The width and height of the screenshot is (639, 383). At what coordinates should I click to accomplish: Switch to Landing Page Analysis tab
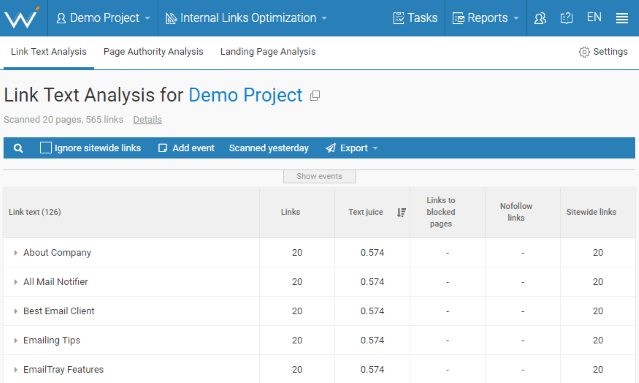pos(268,52)
